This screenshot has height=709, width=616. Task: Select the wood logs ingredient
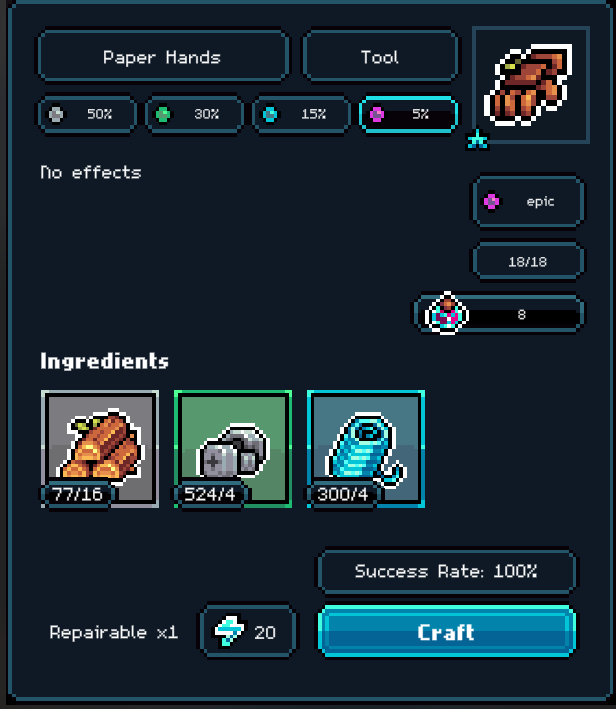(100, 449)
